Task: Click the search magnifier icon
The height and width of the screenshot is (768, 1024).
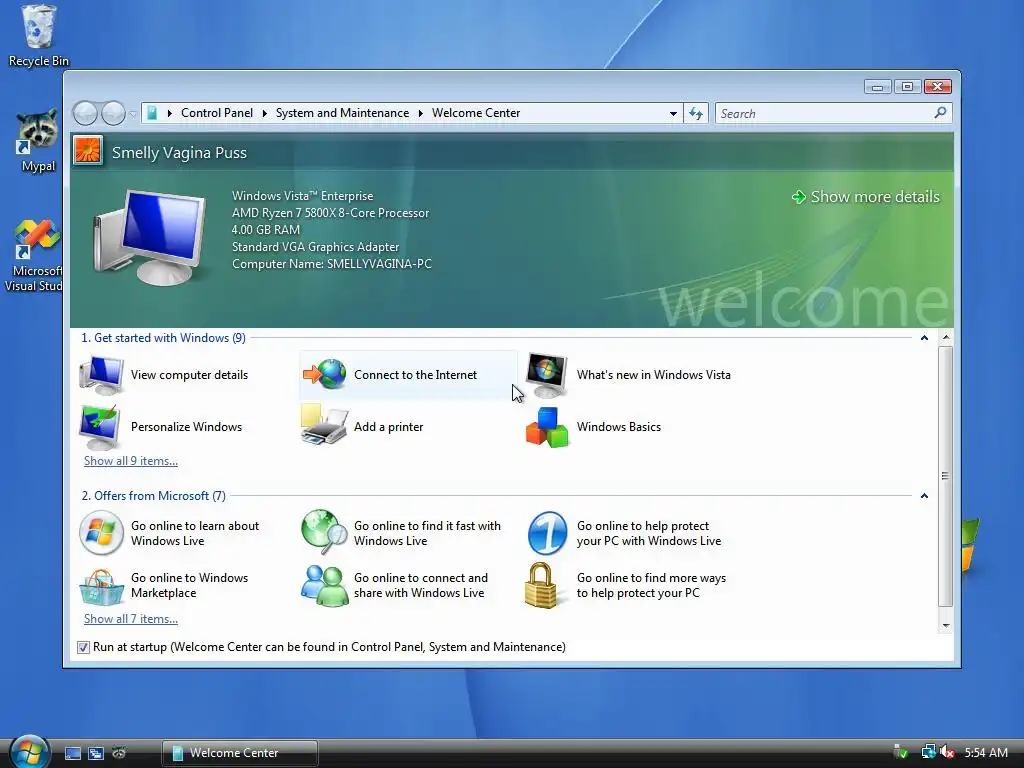Action: tap(940, 113)
